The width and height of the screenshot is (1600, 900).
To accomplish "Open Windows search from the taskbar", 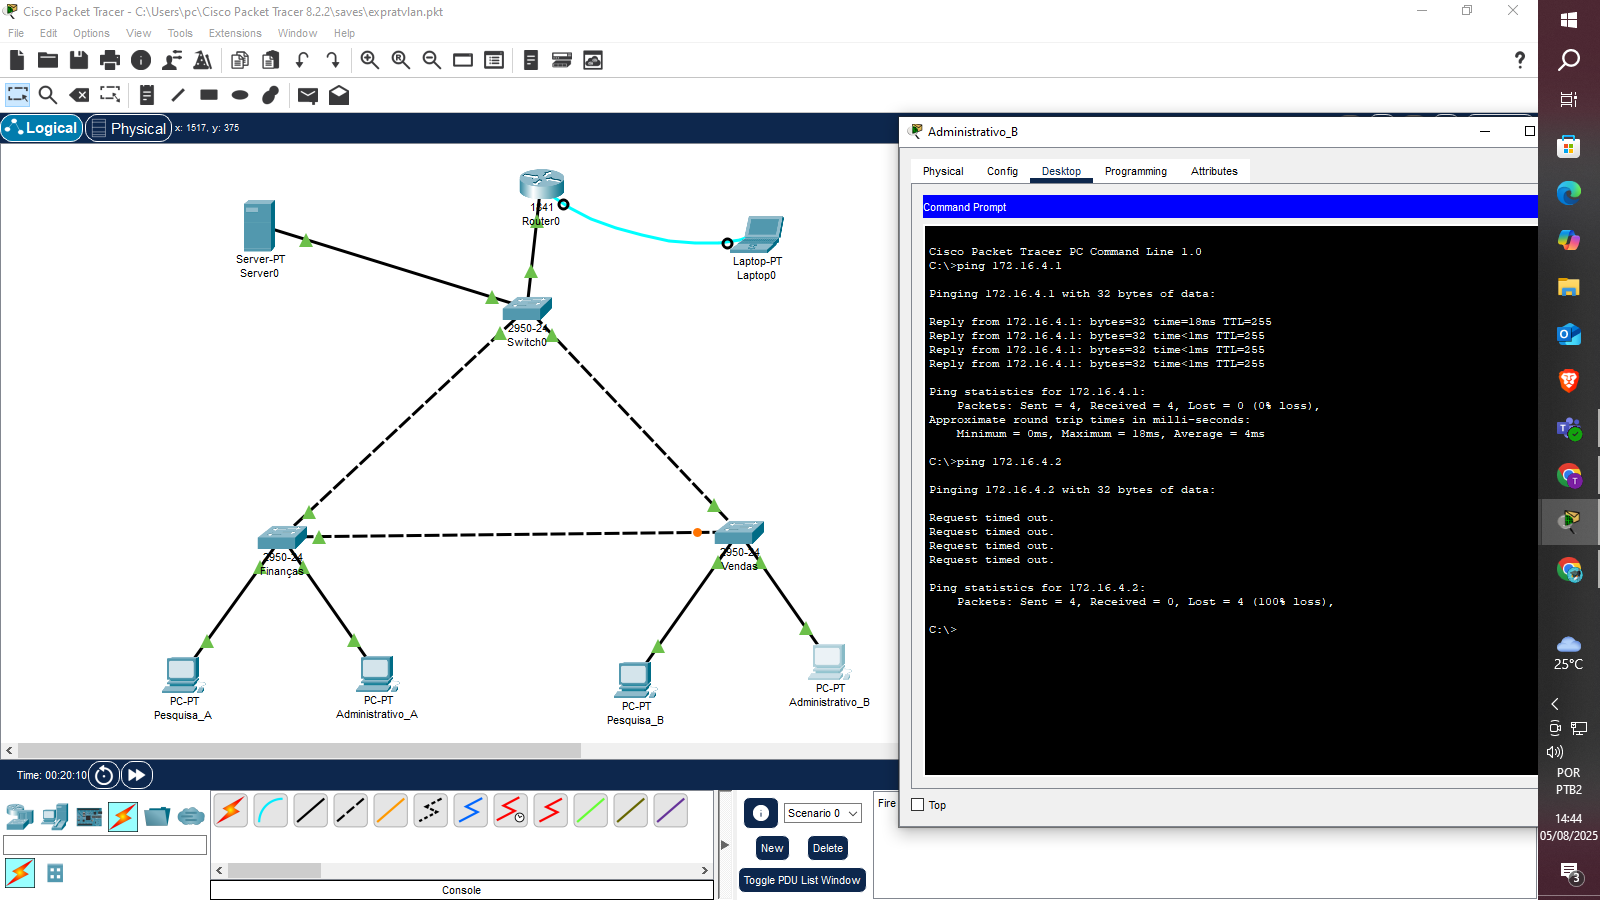I will (1568, 60).
